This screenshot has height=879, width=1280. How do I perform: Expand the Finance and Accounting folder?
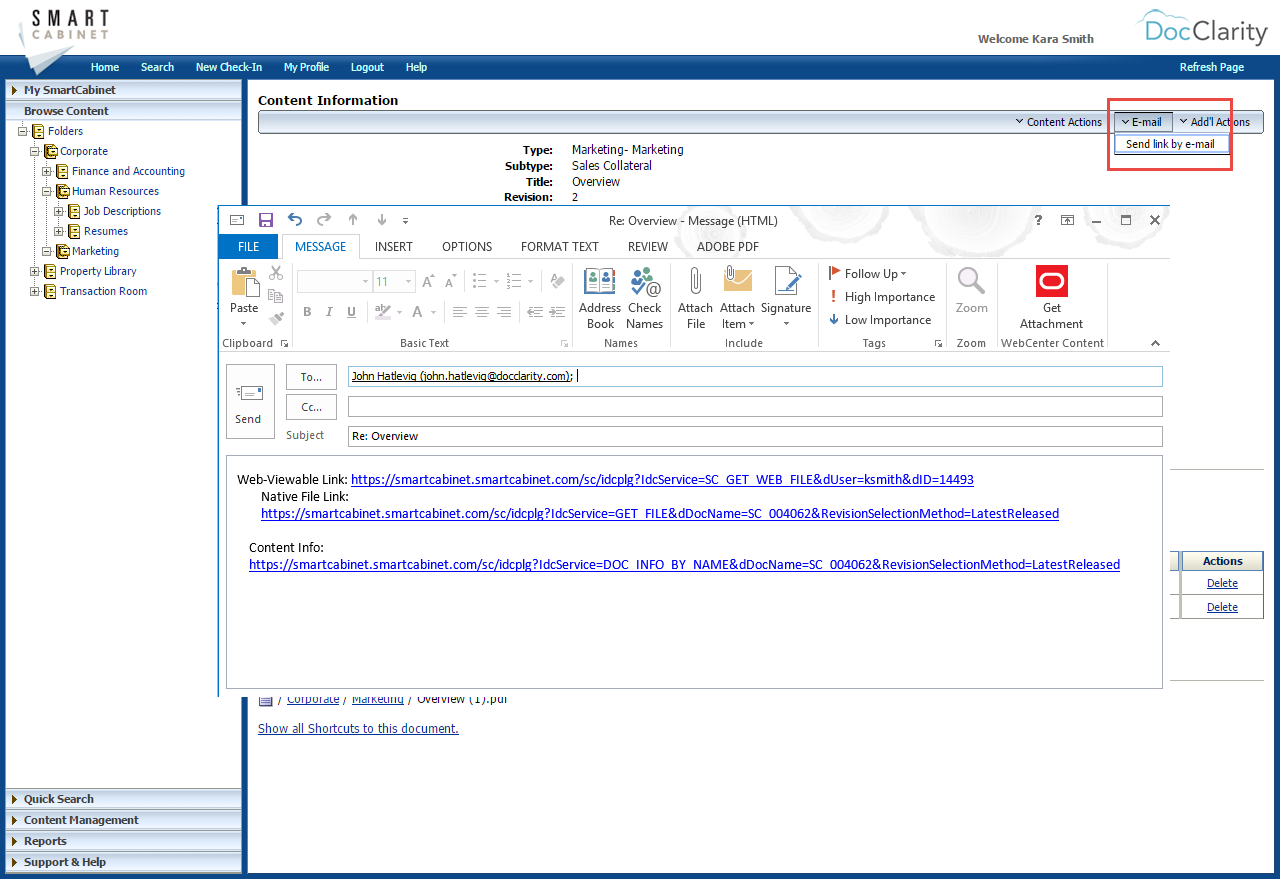[46, 171]
